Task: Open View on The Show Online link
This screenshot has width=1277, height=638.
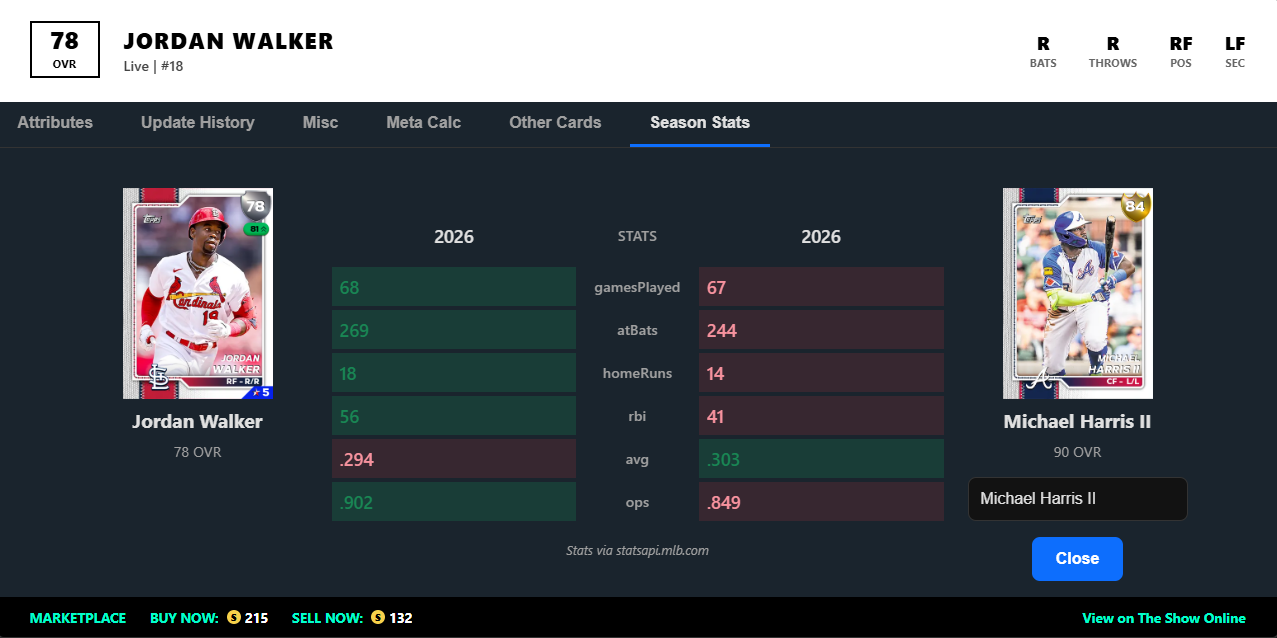Action: click(1164, 618)
